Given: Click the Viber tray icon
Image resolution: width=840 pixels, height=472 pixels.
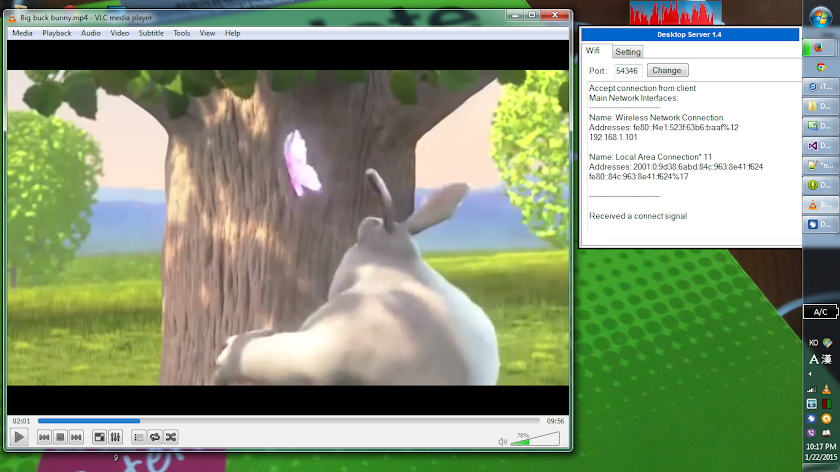Looking at the screenshot, I should [812, 433].
